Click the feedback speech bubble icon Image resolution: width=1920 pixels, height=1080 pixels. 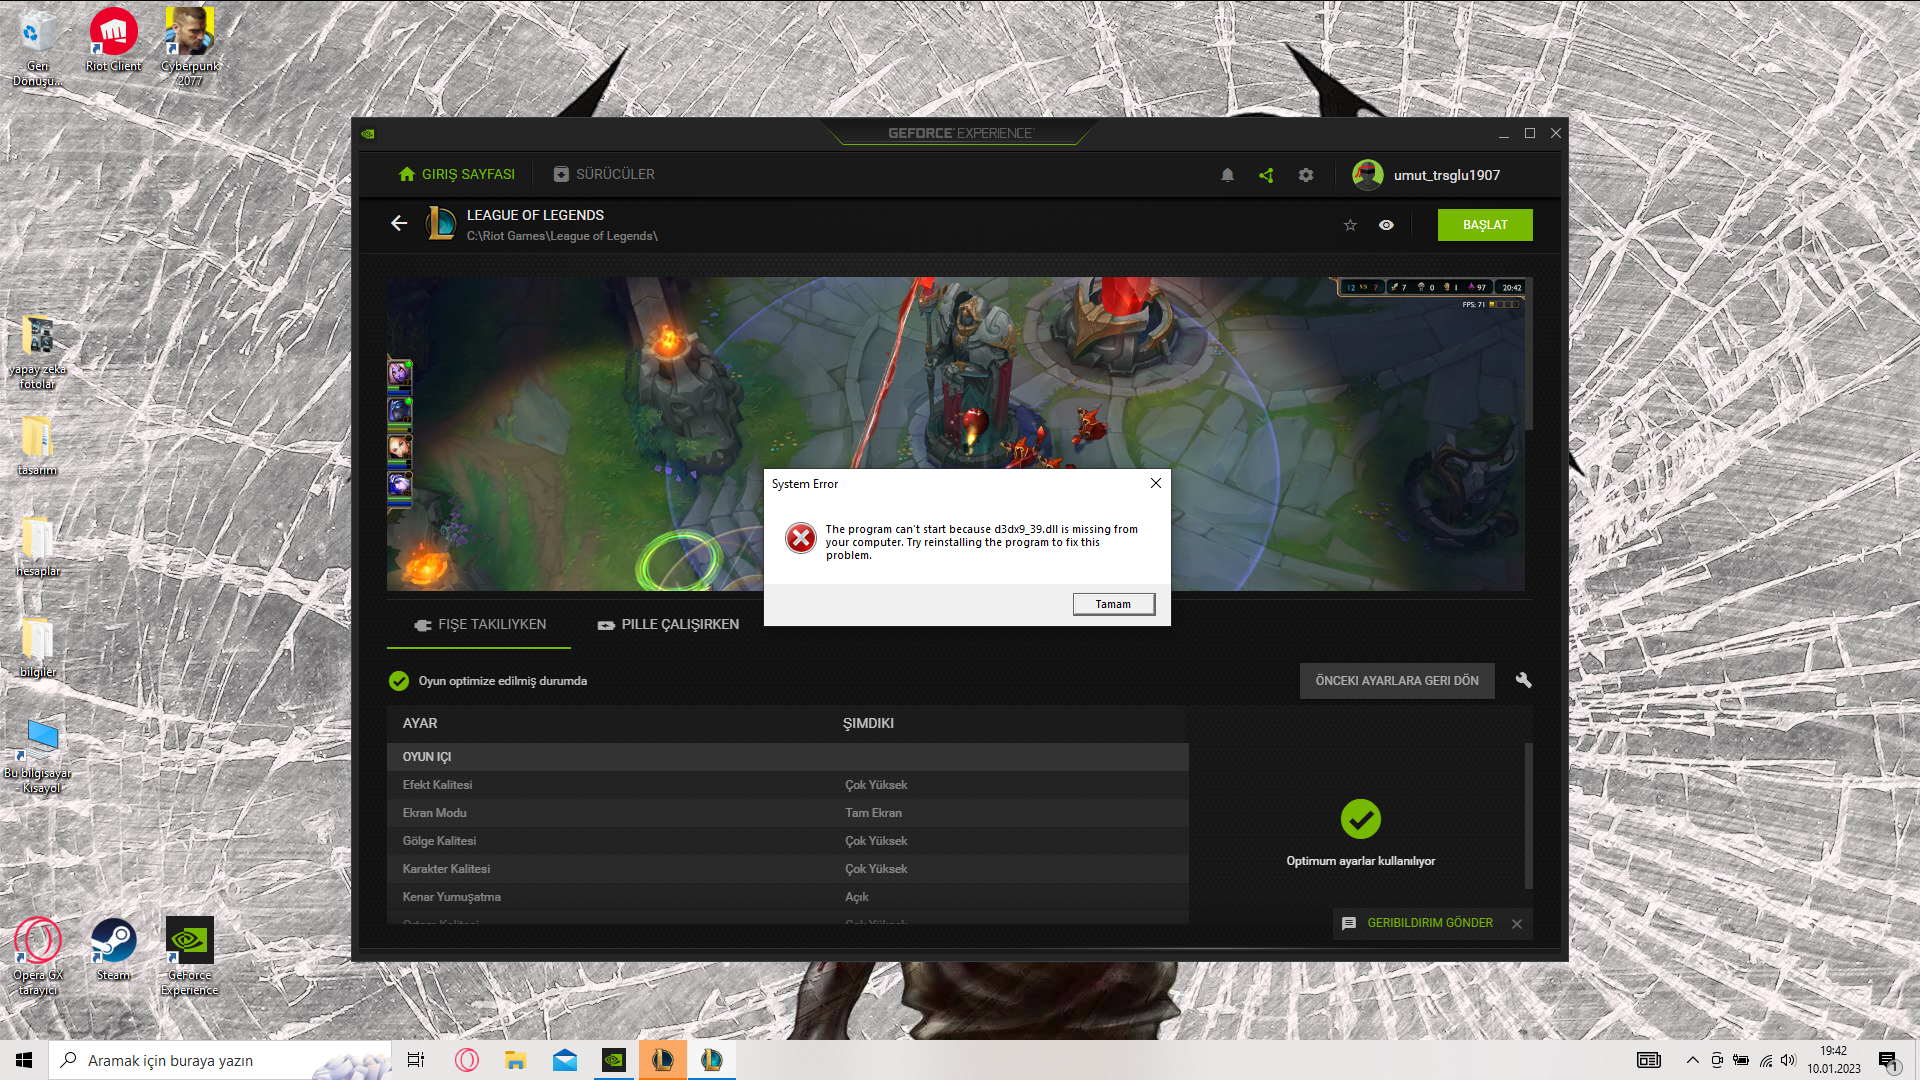click(1349, 923)
